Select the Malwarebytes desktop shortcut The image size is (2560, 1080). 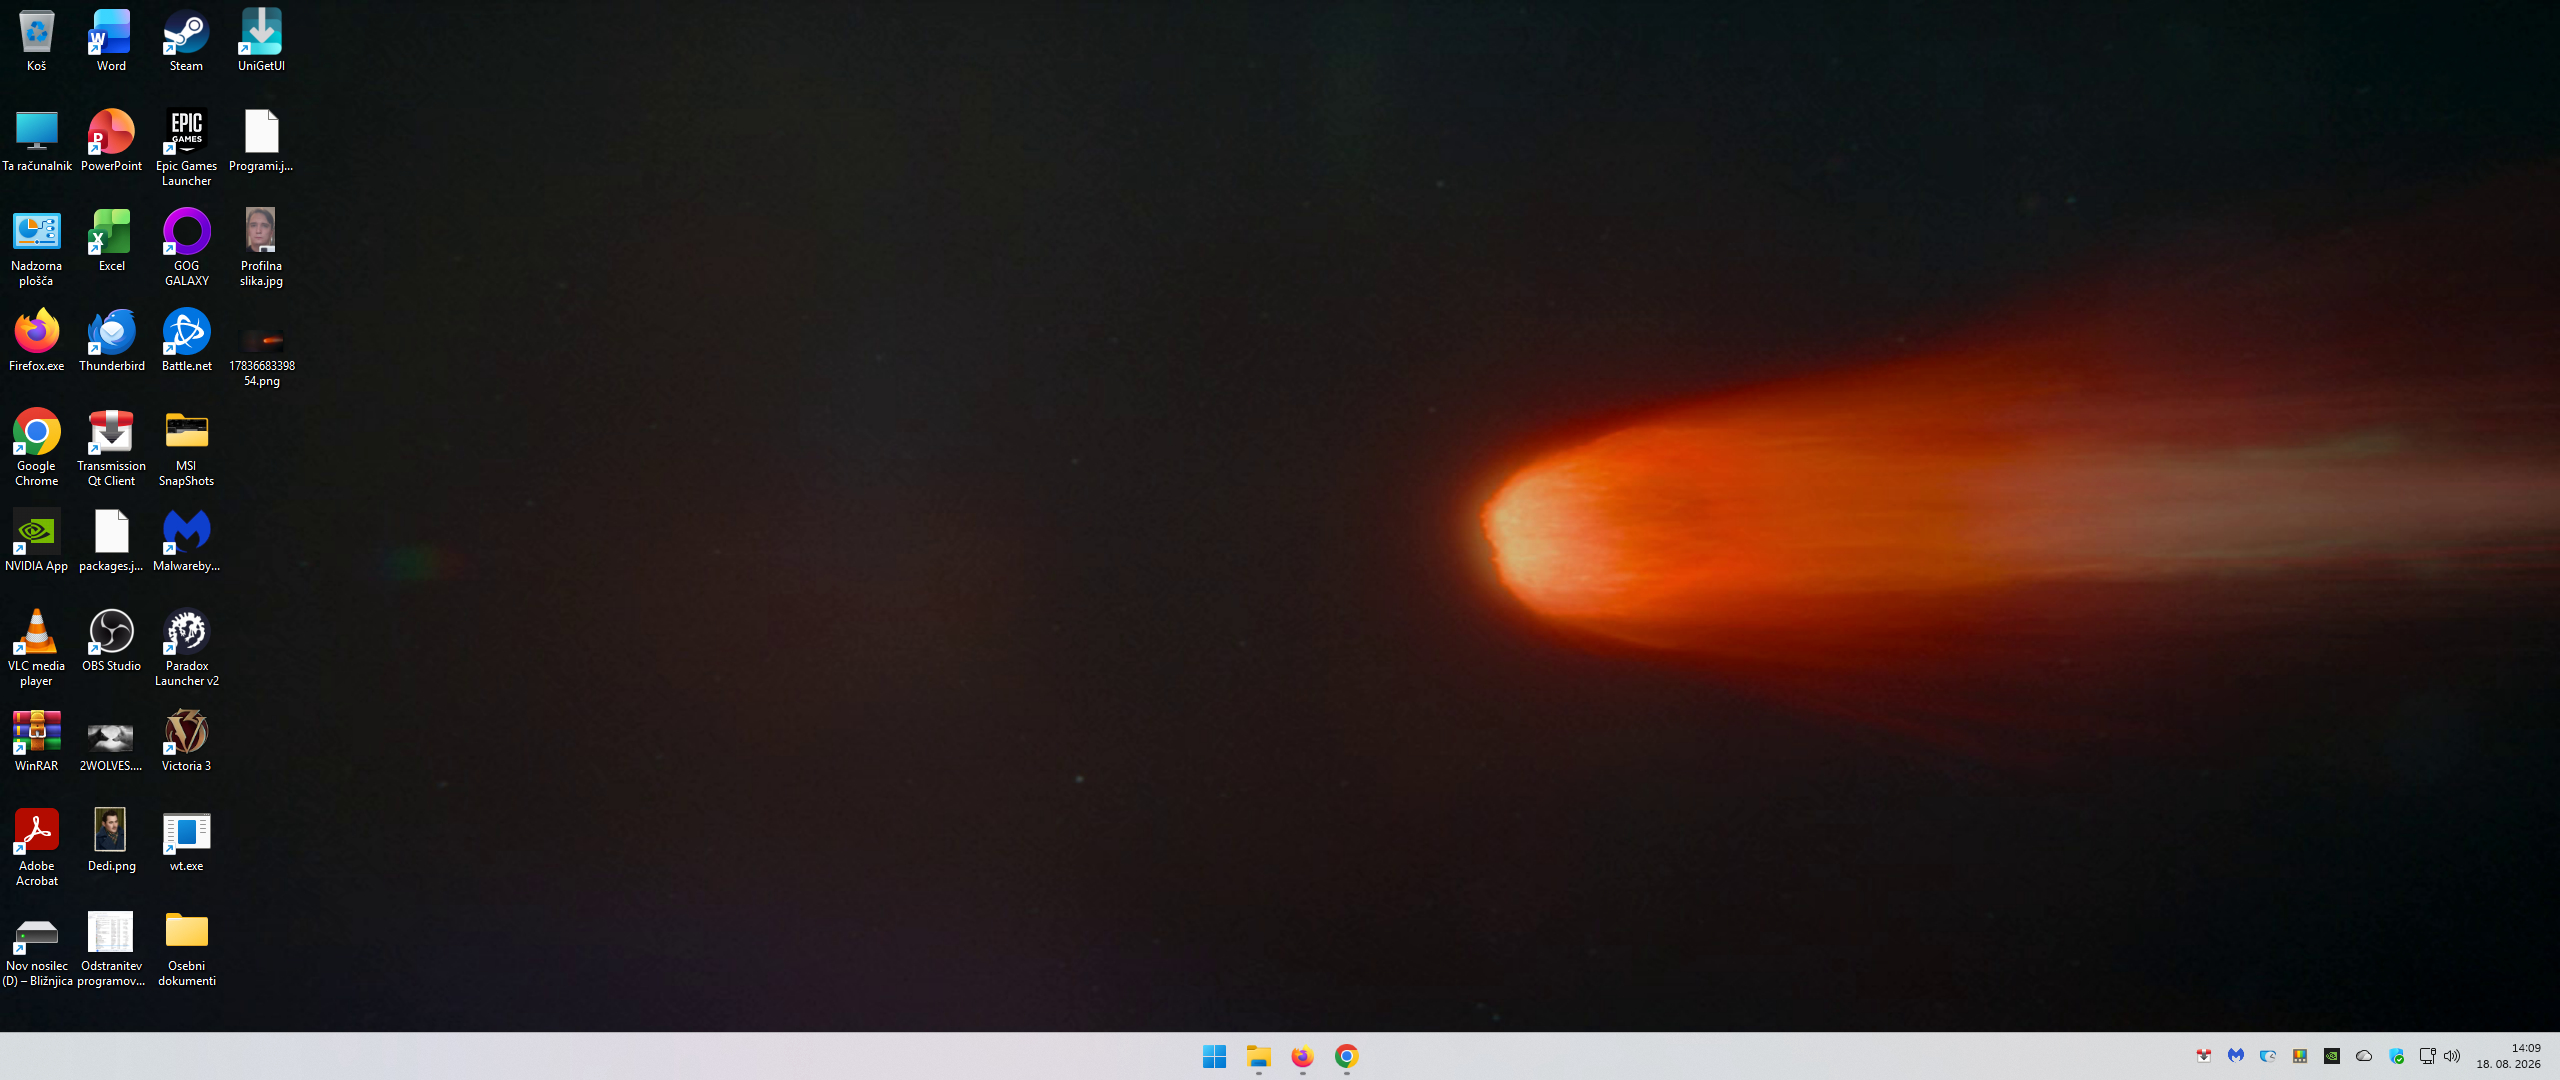[186, 540]
